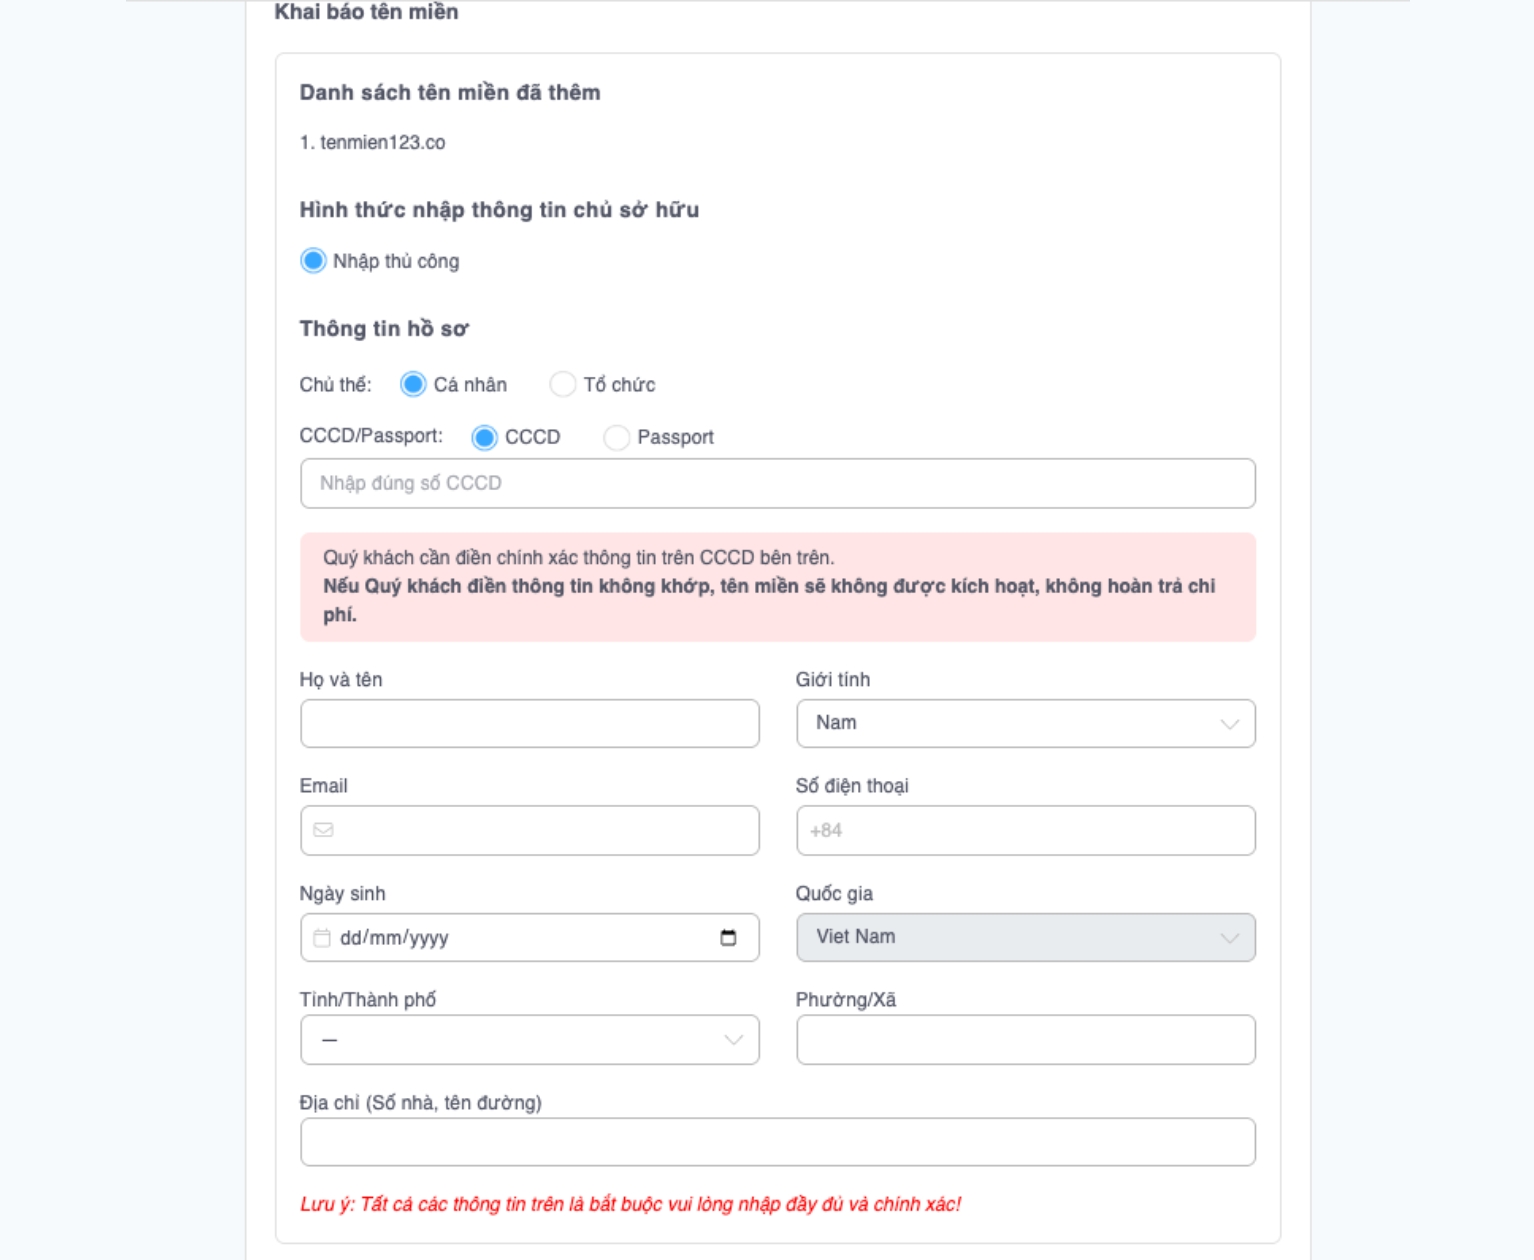1534x1260 pixels.
Task: Focus the Họ và tên text field
Action: click(529, 723)
